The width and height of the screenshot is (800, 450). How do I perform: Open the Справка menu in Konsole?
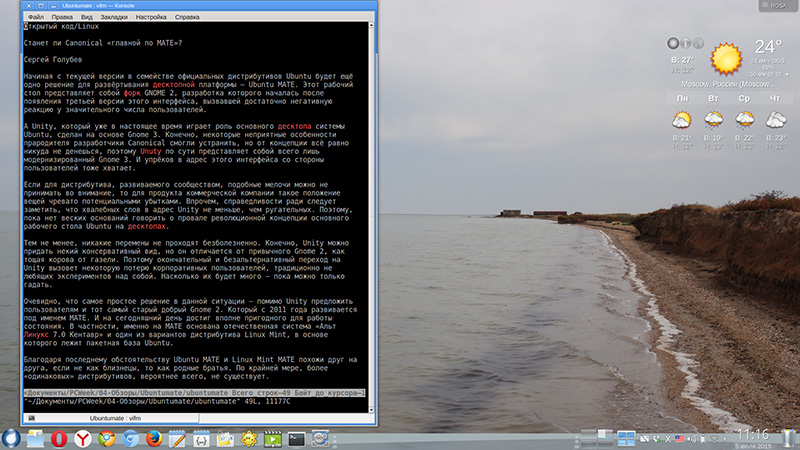pos(187,17)
